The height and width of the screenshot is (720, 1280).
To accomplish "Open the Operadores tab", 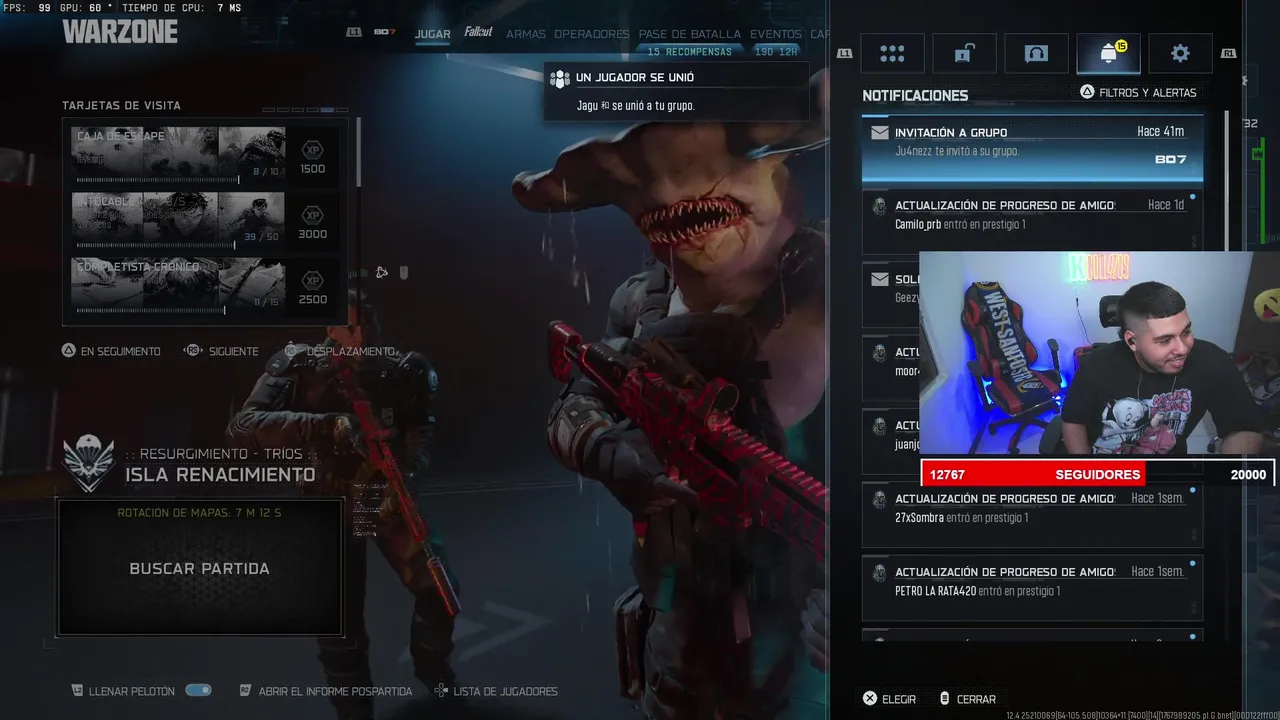I will pyautogui.click(x=592, y=34).
